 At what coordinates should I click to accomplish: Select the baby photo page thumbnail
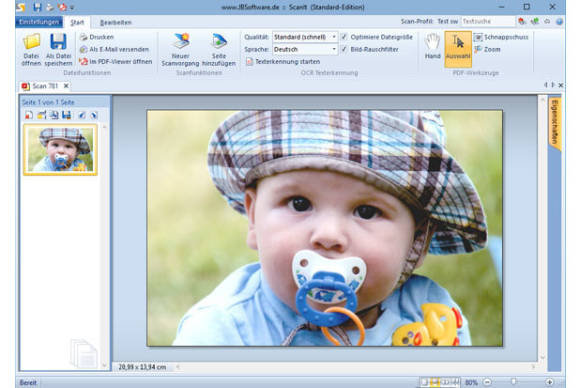click(x=60, y=149)
